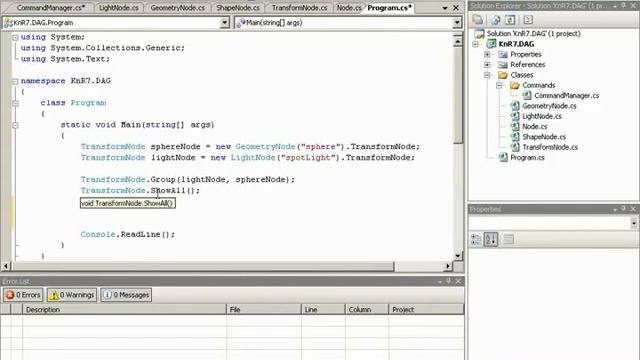This screenshot has height=360, width=640.
Task: Collapse the Main method block
Action: tap(15, 125)
